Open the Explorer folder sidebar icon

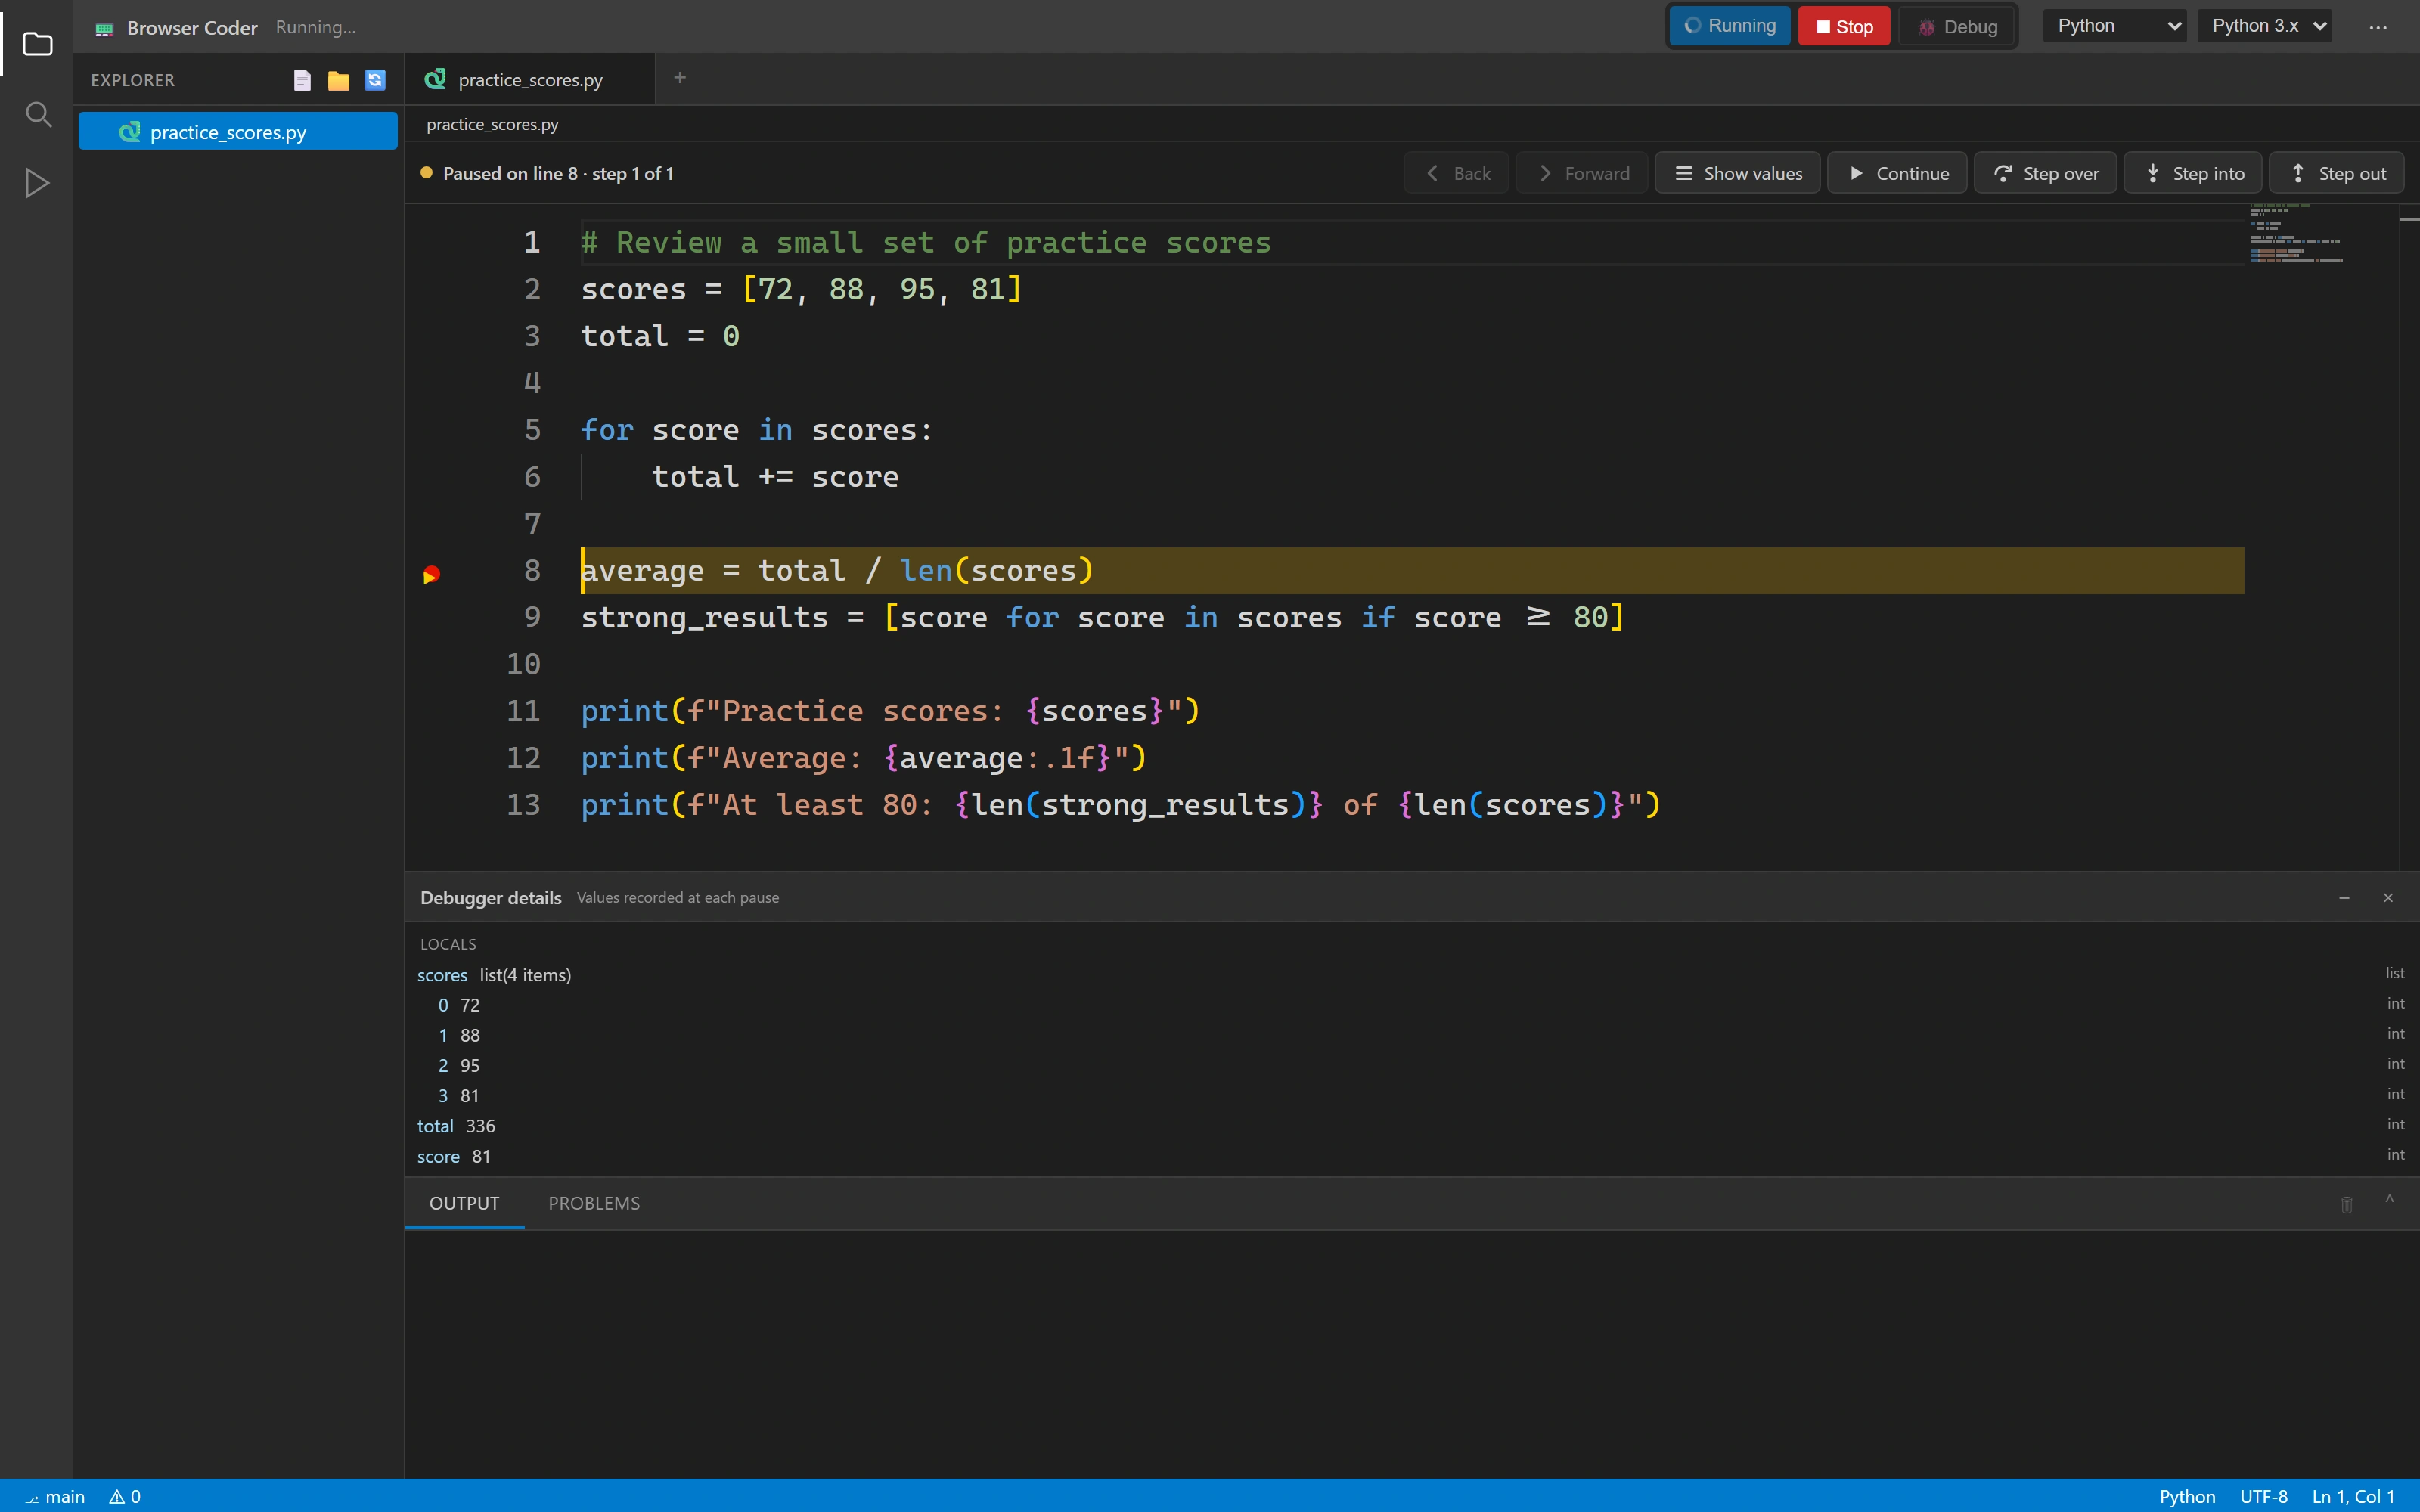point(37,44)
